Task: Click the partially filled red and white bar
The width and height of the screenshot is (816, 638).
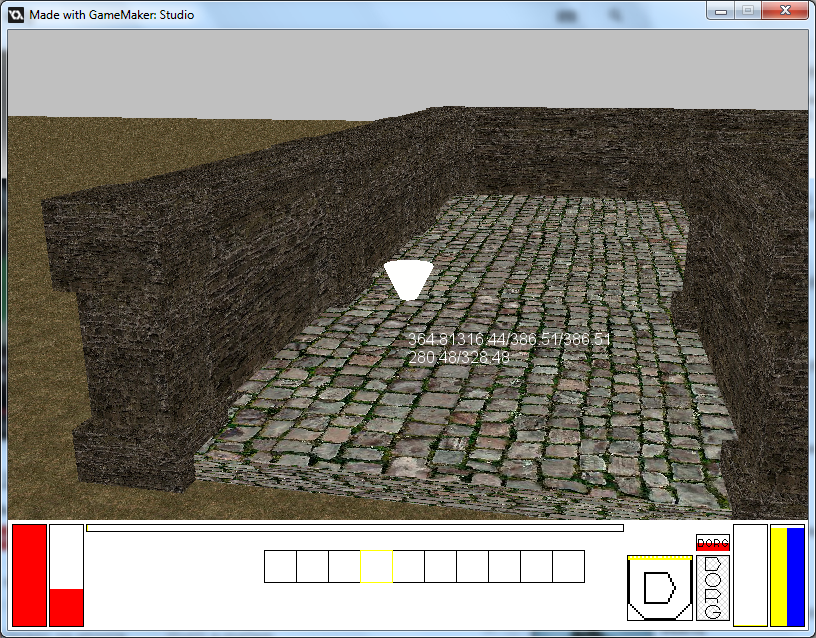Action: point(66,575)
